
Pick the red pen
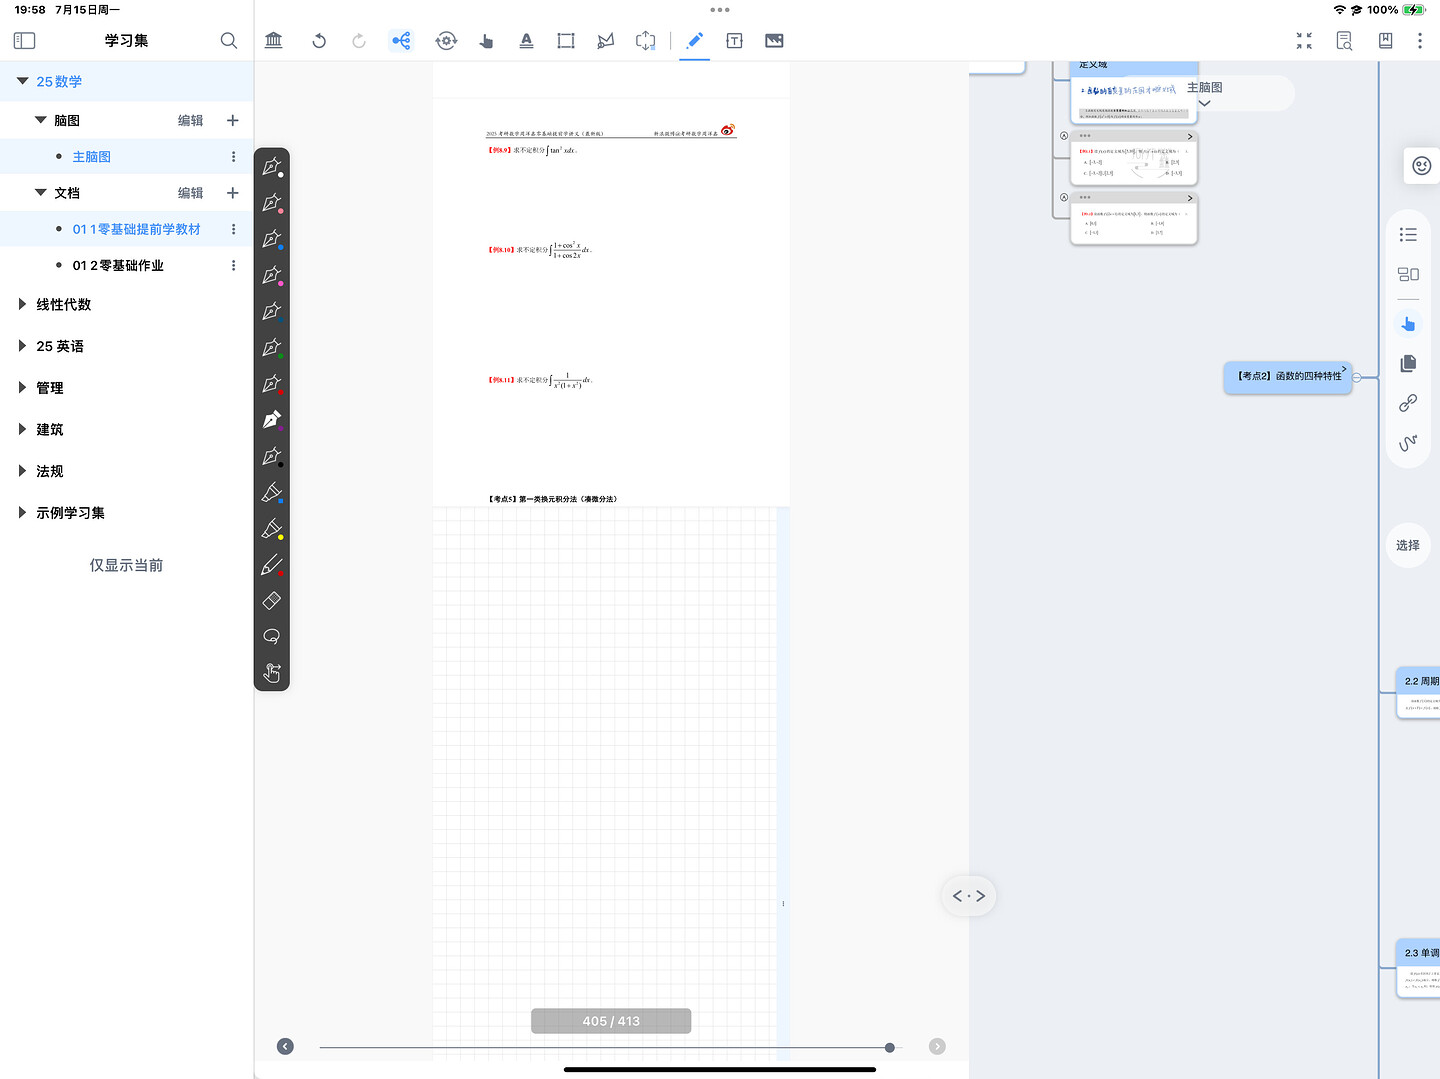click(272, 384)
